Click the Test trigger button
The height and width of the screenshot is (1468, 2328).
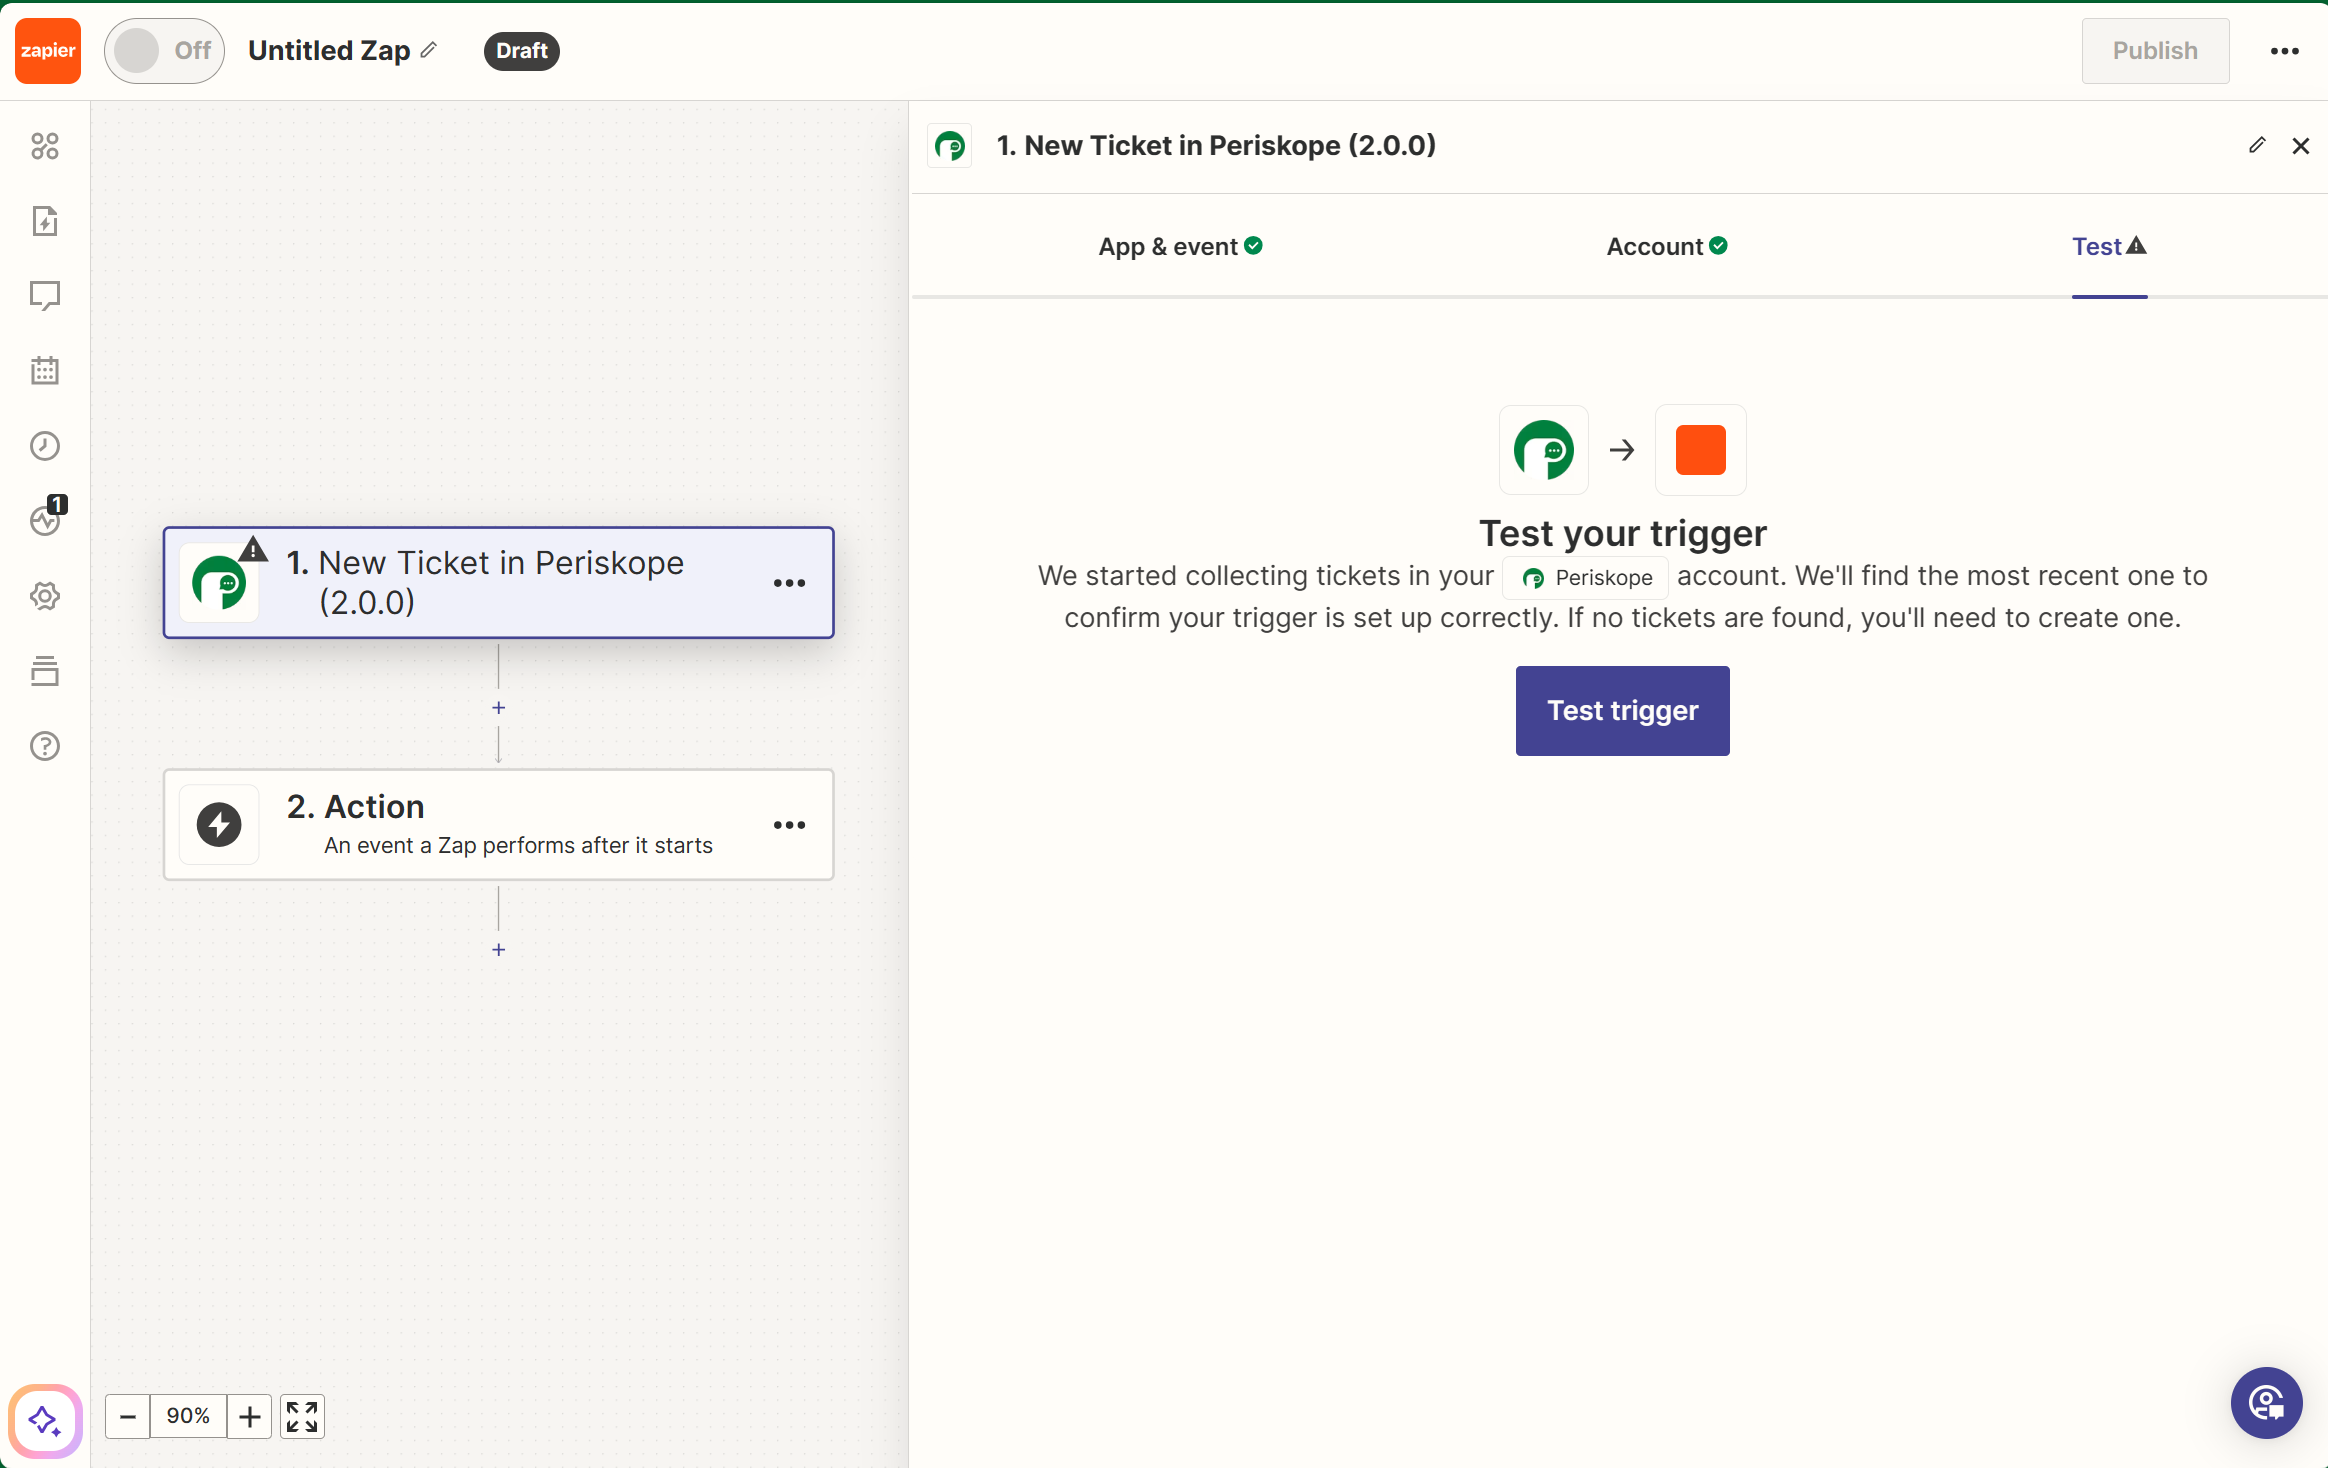[1622, 711]
